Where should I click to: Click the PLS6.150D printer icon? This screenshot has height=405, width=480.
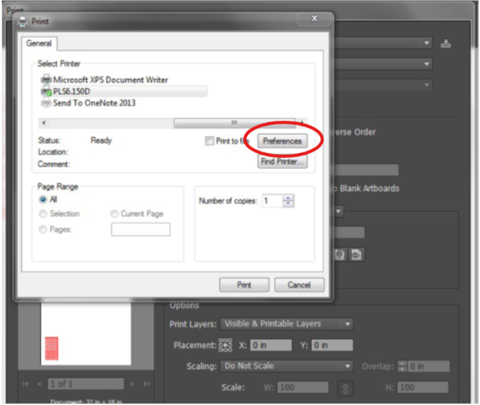tap(46, 91)
